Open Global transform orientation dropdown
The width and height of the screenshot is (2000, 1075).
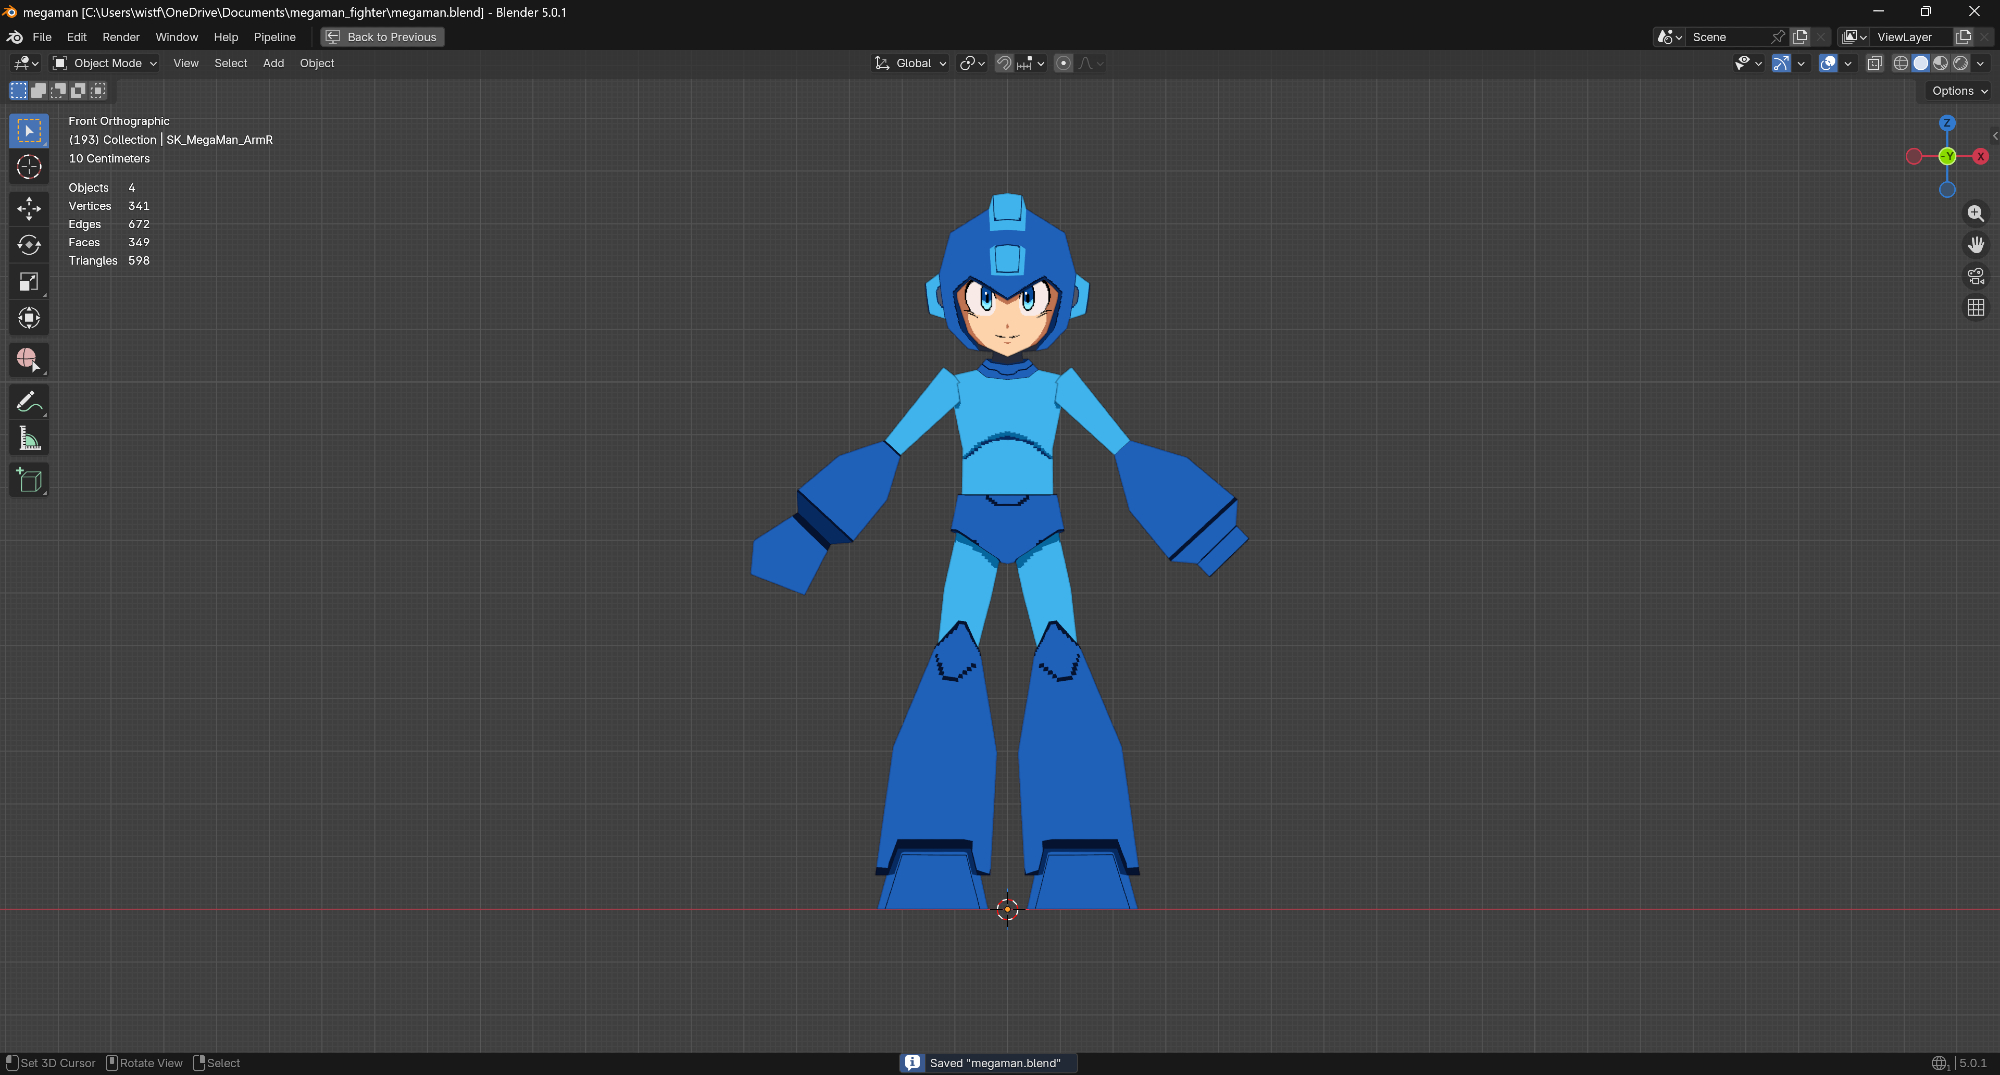pyautogui.click(x=911, y=63)
